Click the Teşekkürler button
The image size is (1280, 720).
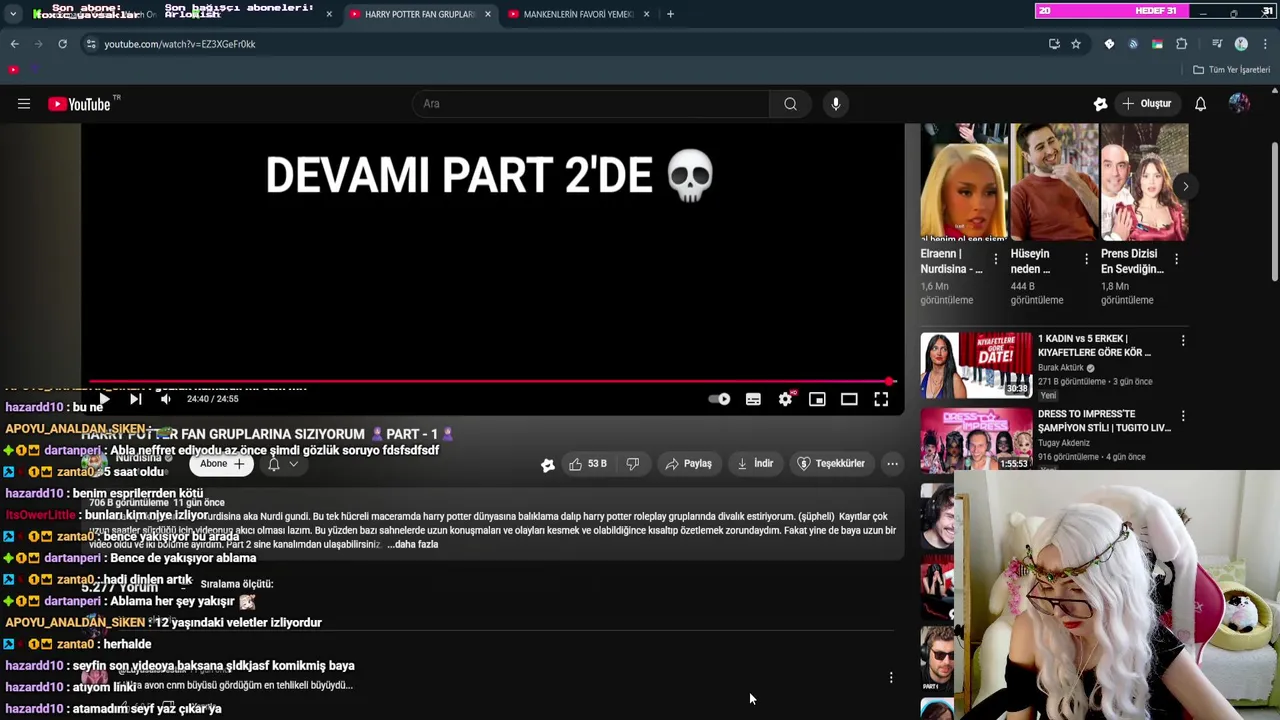831,464
